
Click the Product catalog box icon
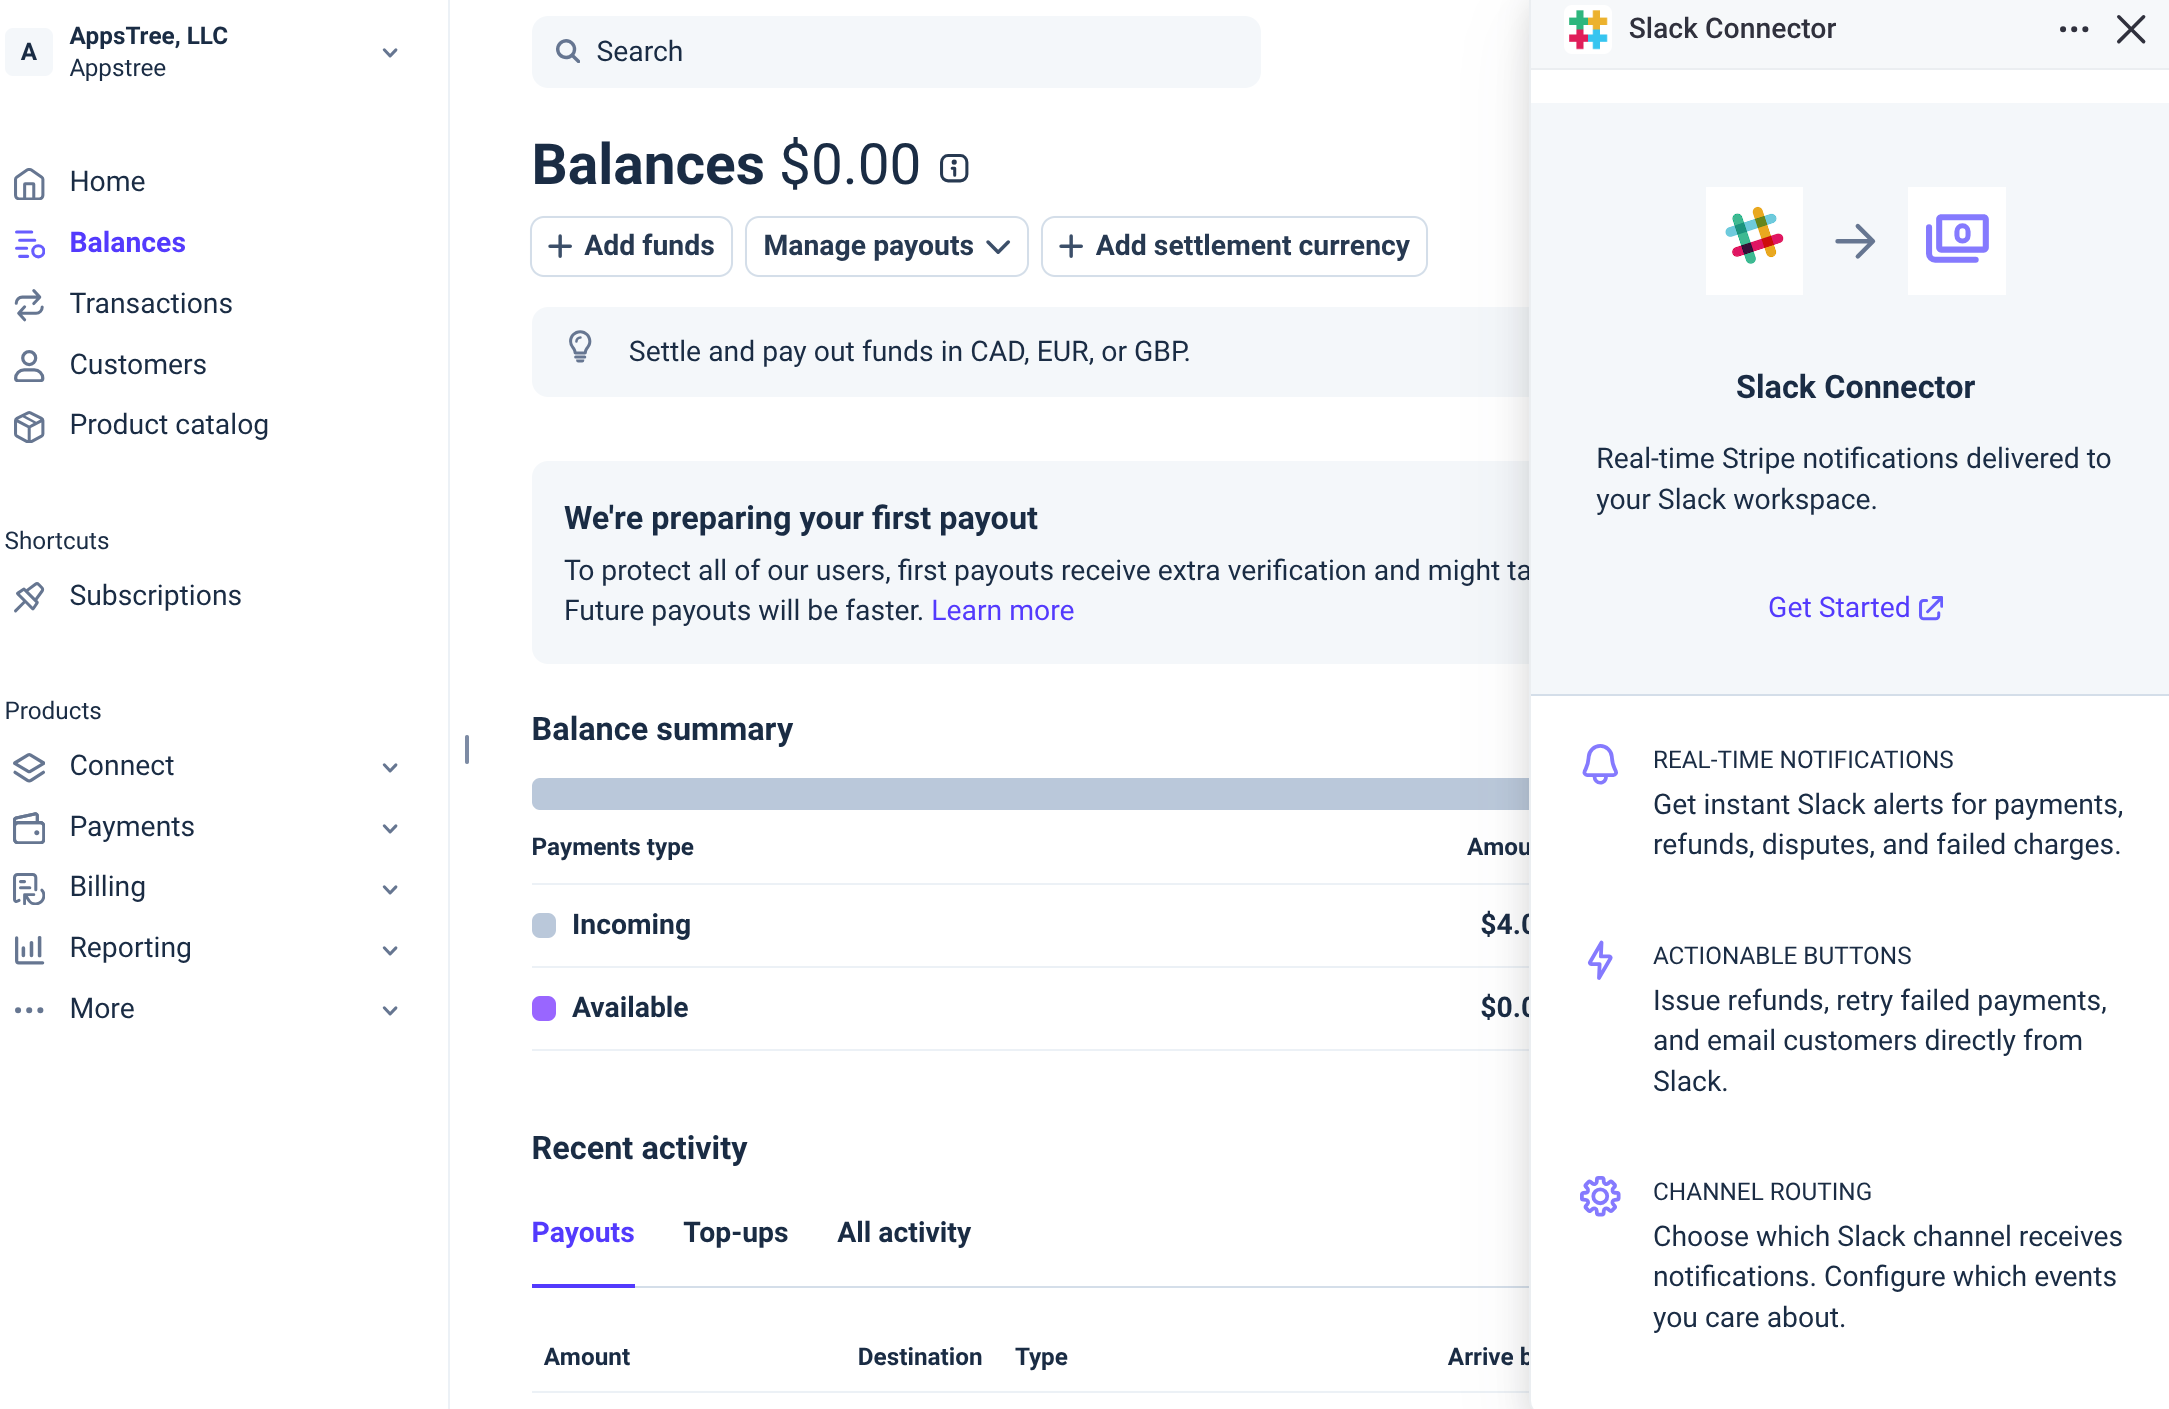29,426
